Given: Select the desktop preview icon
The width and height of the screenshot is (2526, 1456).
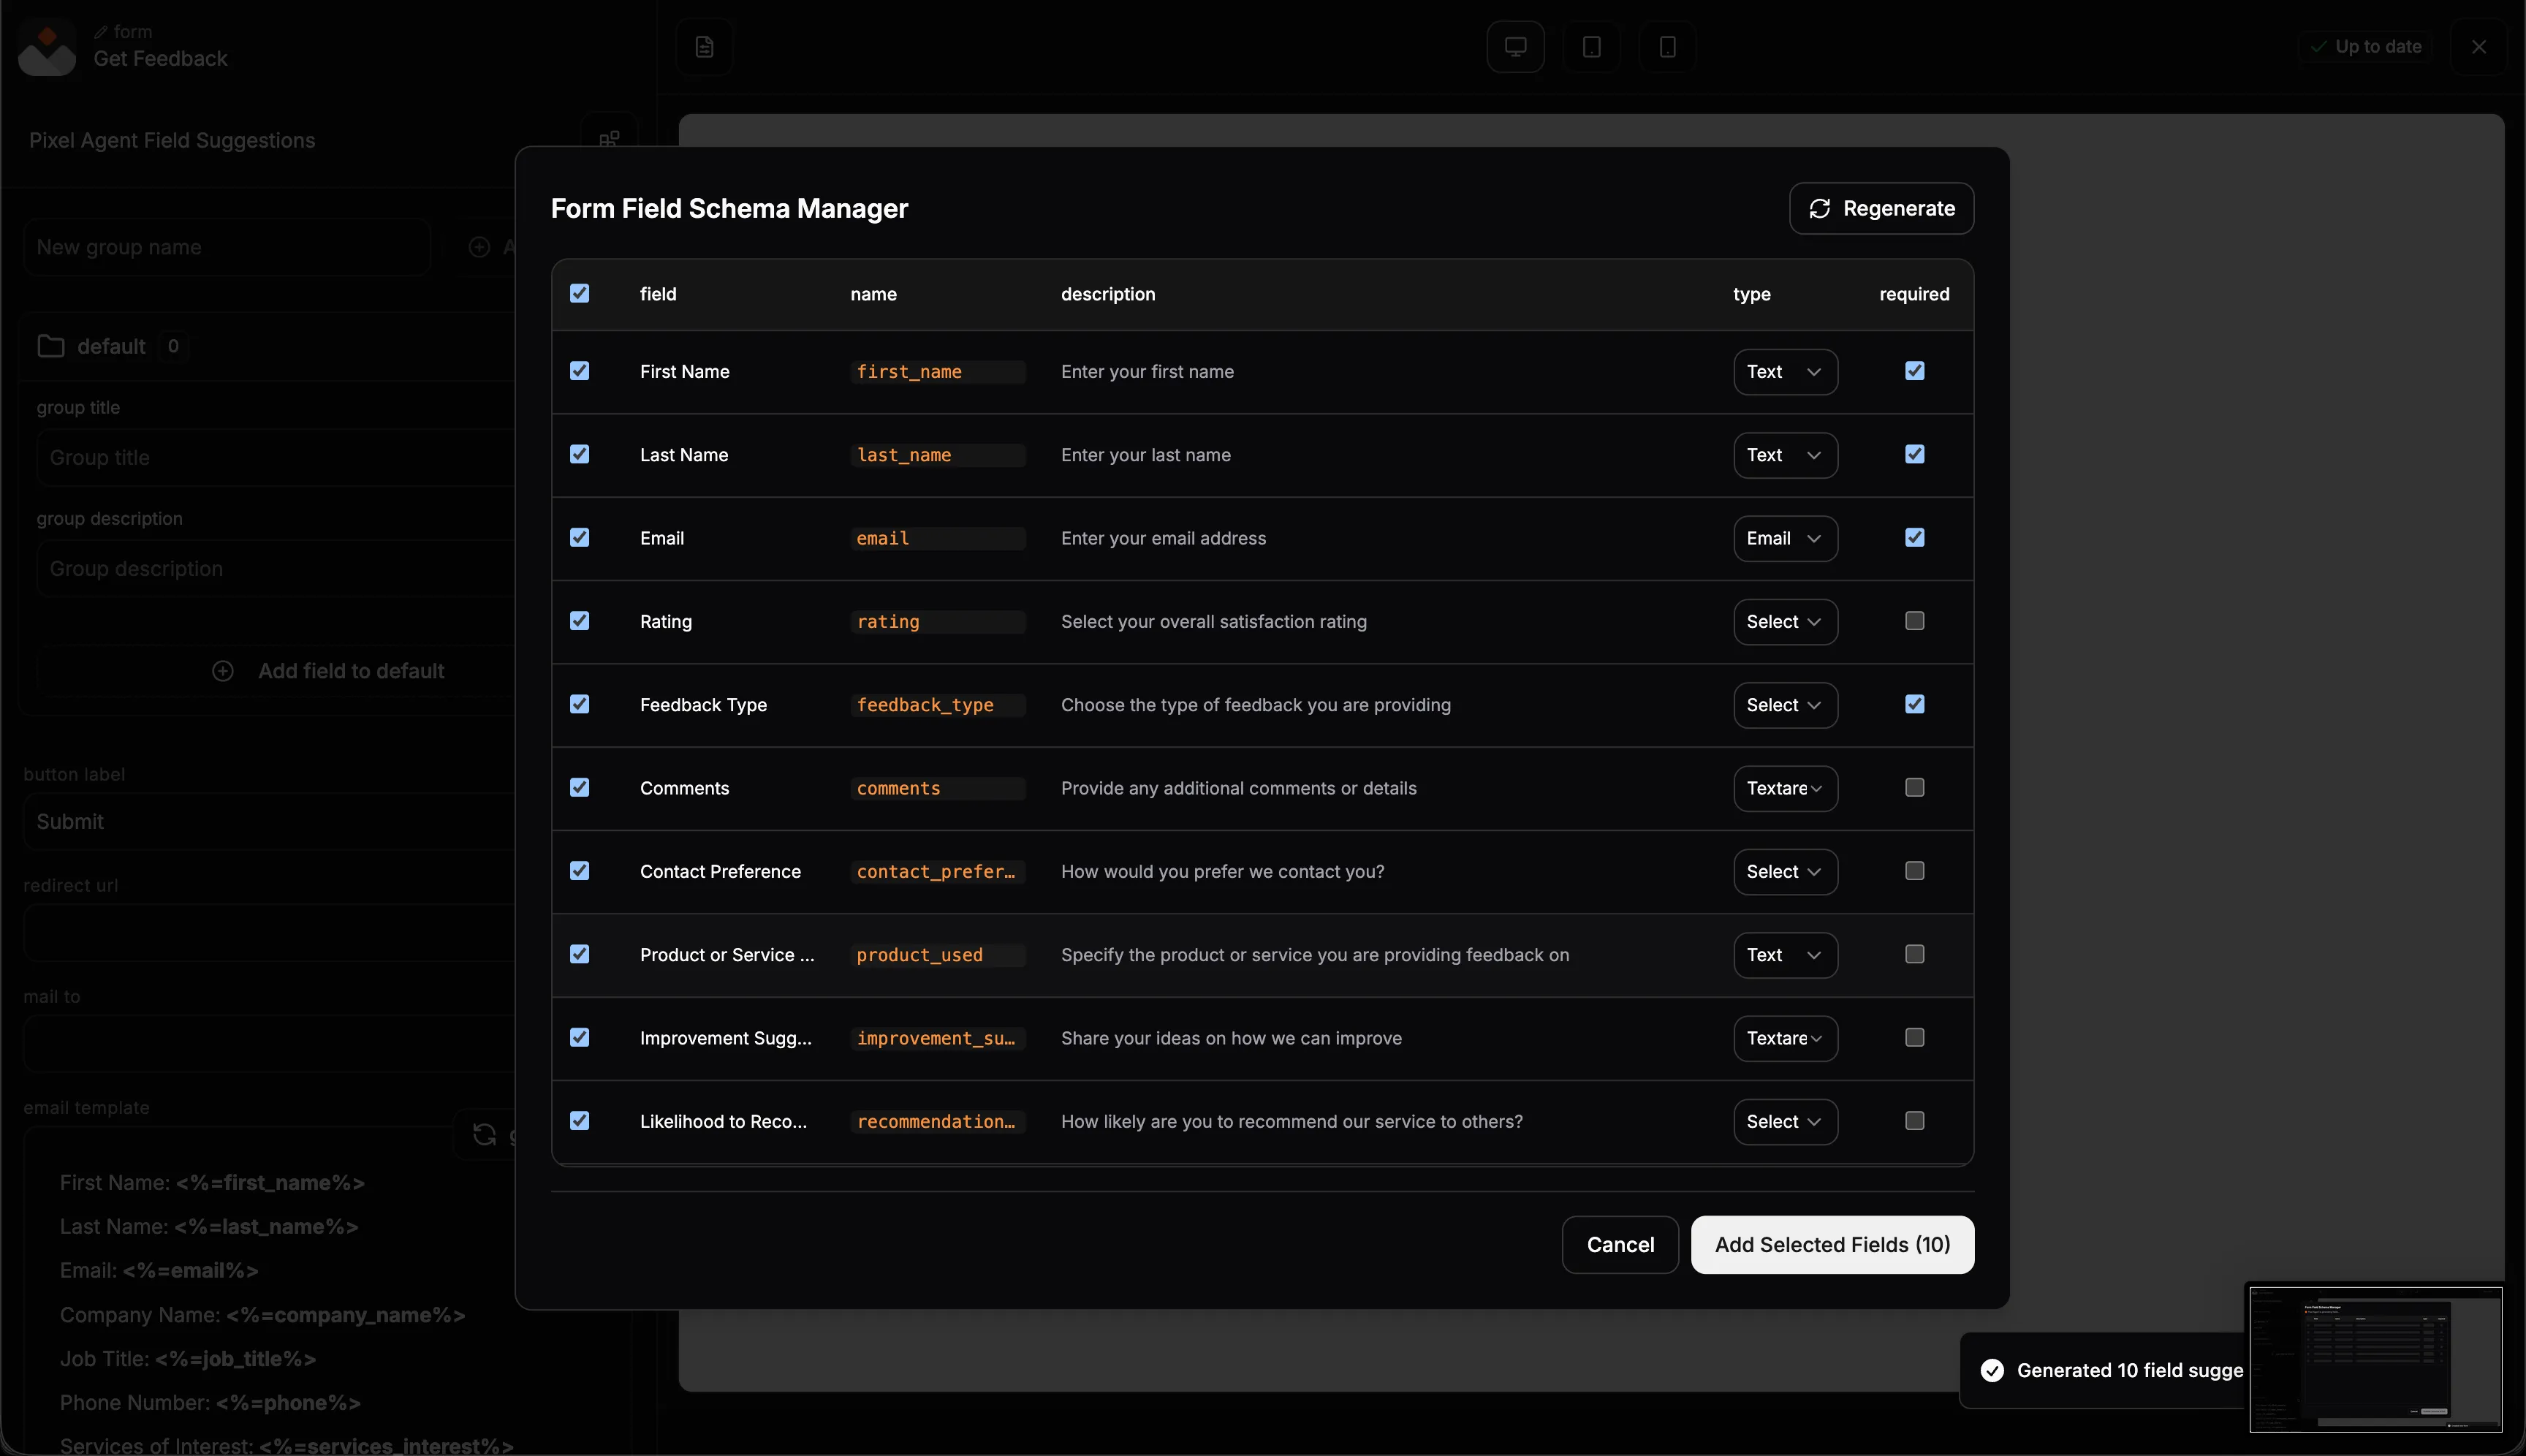Looking at the screenshot, I should click(x=1515, y=47).
